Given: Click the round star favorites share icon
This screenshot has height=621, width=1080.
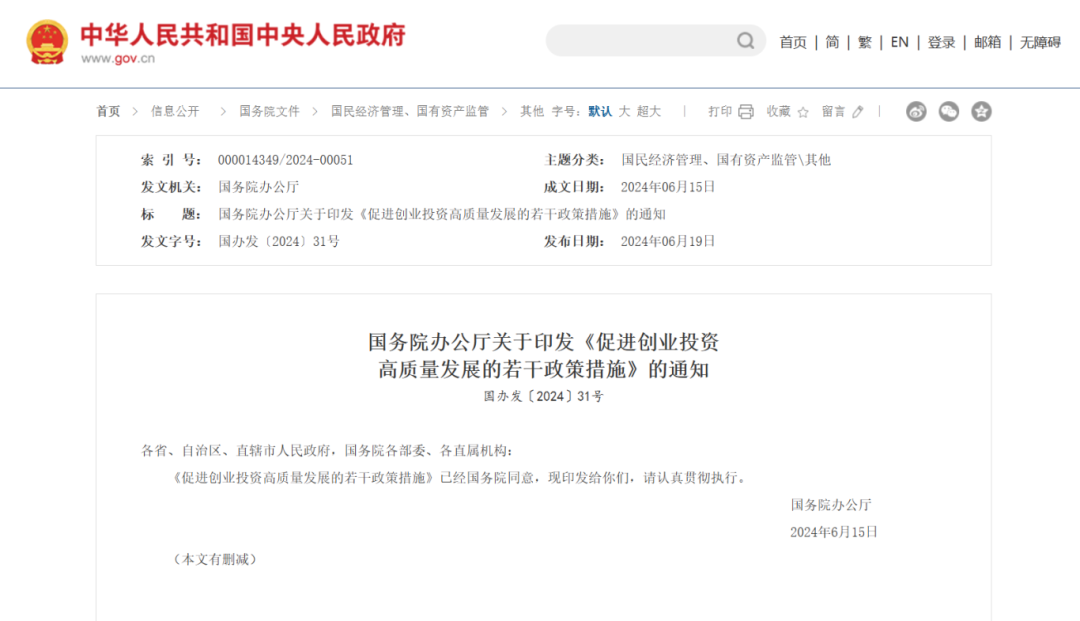Looking at the screenshot, I should click(981, 112).
